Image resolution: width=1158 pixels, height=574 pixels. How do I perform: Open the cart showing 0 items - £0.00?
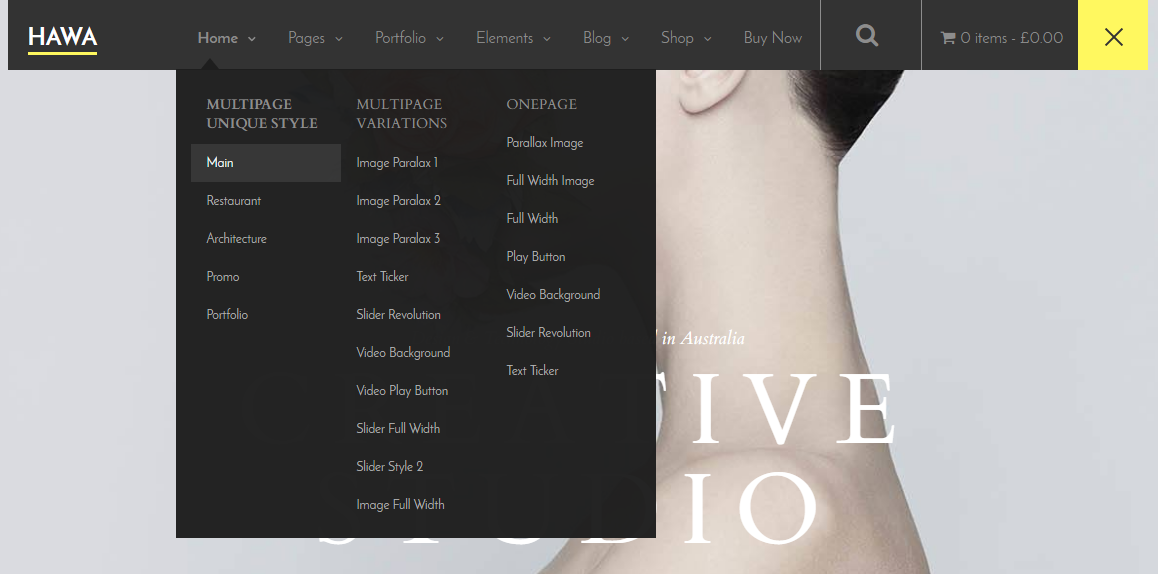1001,38
